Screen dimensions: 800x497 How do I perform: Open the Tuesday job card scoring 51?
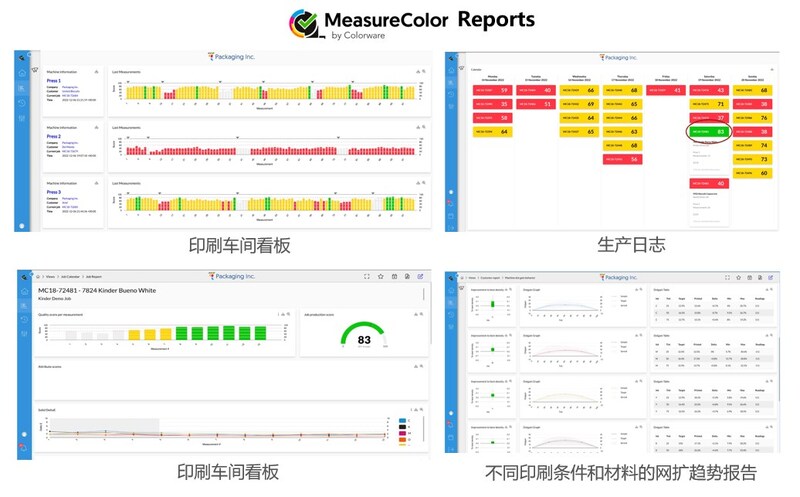pyautogui.click(x=536, y=104)
